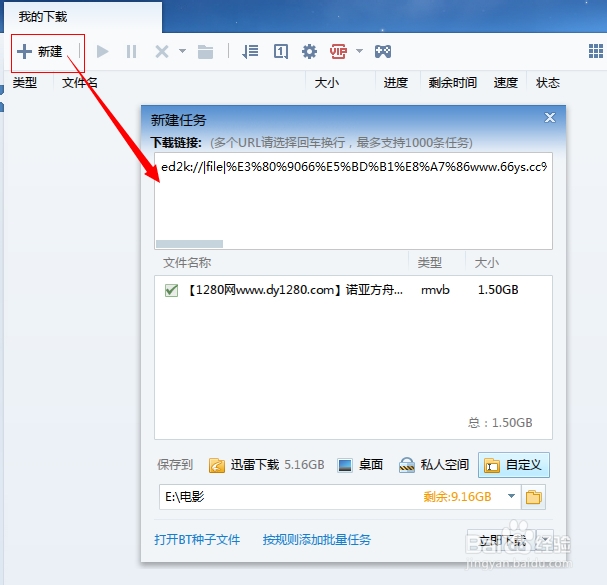Sort by the 大小 column header in main list
The width and height of the screenshot is (607, 585).
click(327, 83)
